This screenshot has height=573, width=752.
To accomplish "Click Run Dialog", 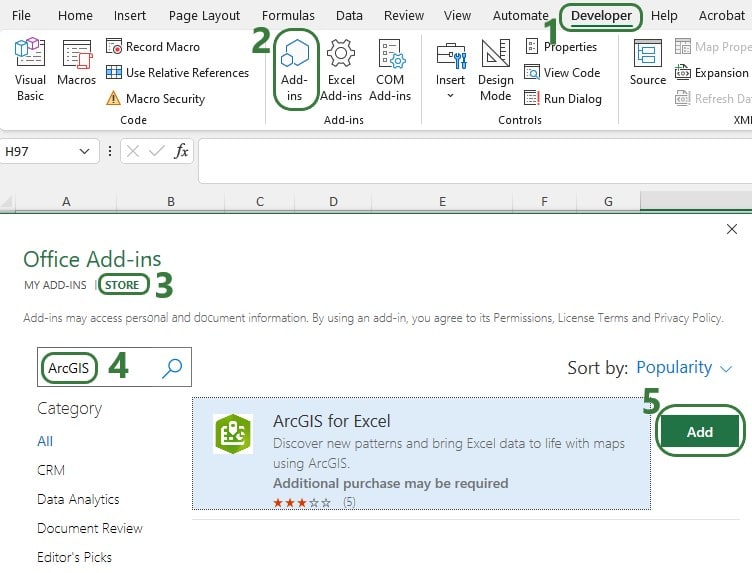I will tap(563, 98).
